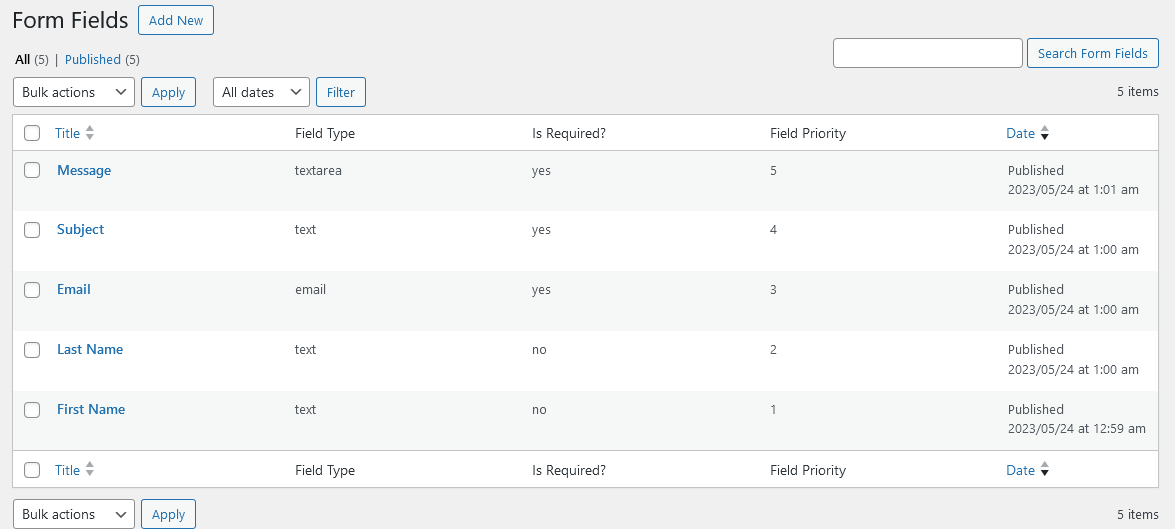Image resolution: width=1175 pixels, height=529 pixels.
Task: Show the All form fields view
Action: (x=22, y=60)
